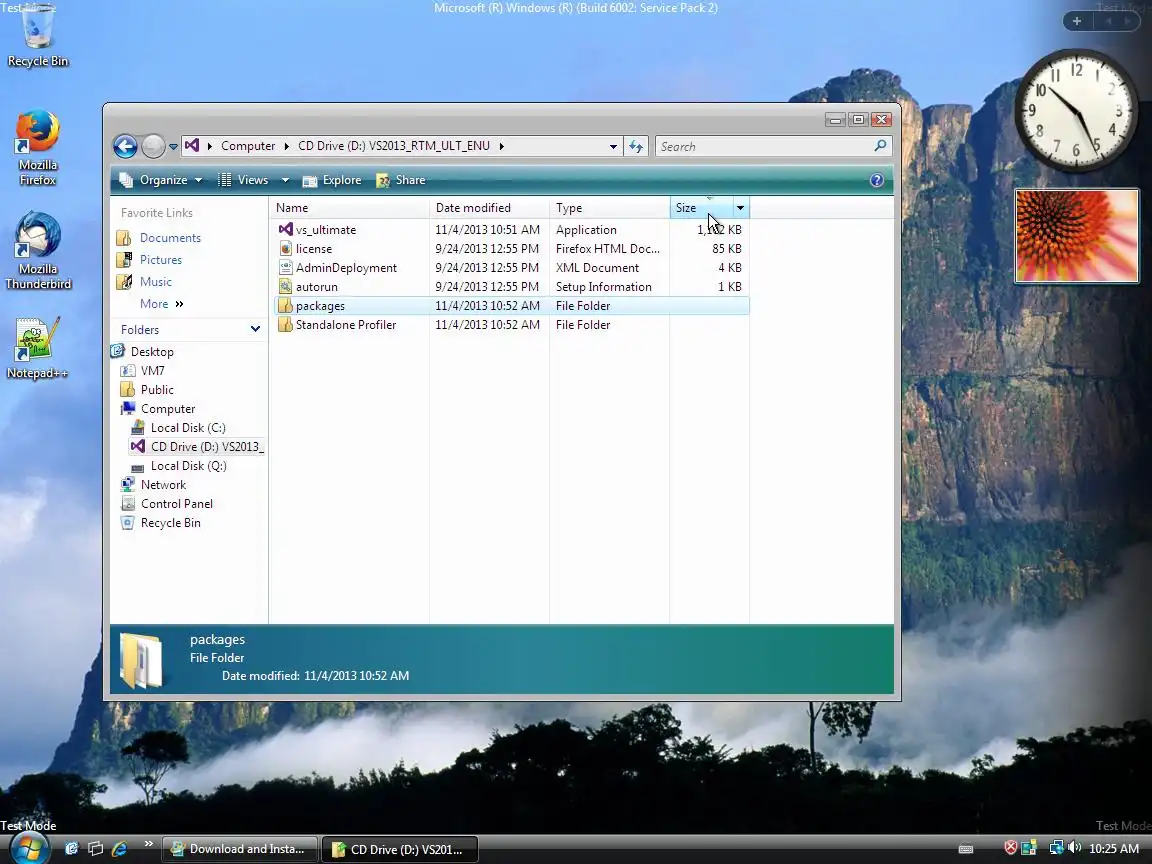Click the 11/4/2013 10:51 AM date cell
Viewport: 1152px width, 864px height.
pos(487,230)
